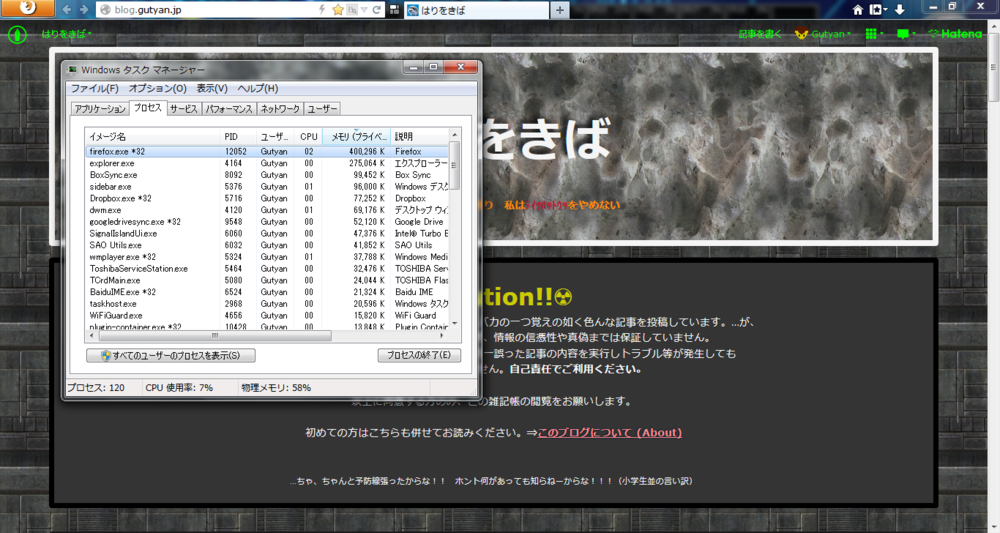This screenshot has height=533, width=1000.
Task: Open the tab groups icon
Action: pos(394,10)
